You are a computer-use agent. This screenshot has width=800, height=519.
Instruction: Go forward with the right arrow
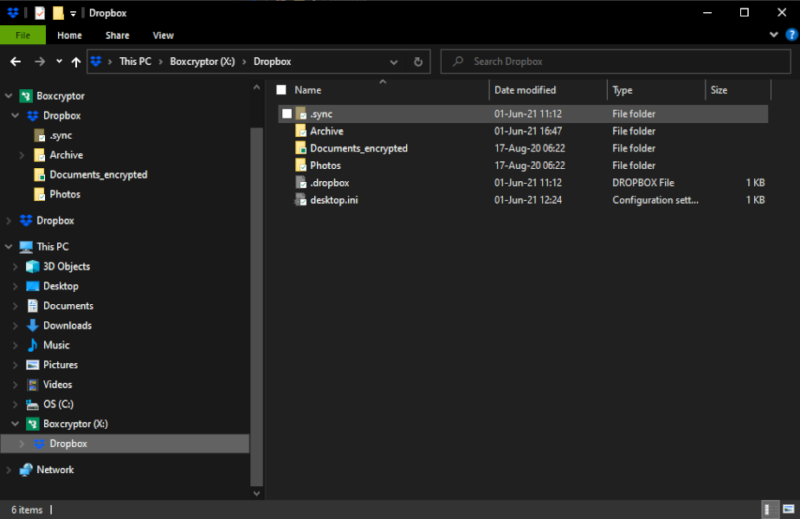(39, 62)
